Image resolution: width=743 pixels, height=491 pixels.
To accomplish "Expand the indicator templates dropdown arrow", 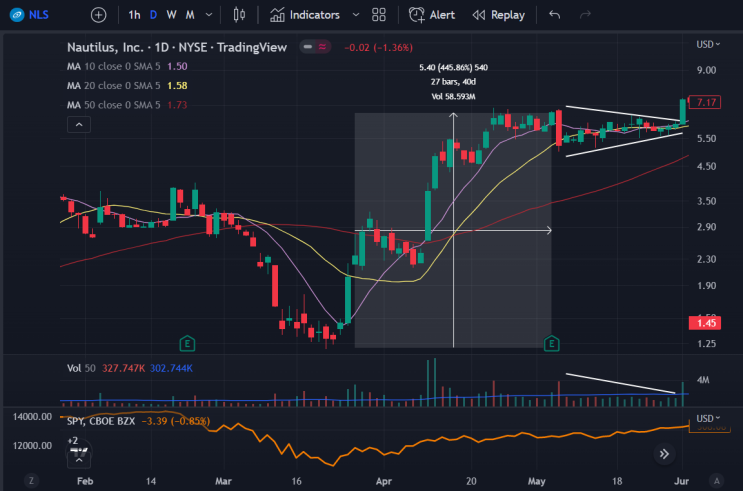I will [356, 15].
